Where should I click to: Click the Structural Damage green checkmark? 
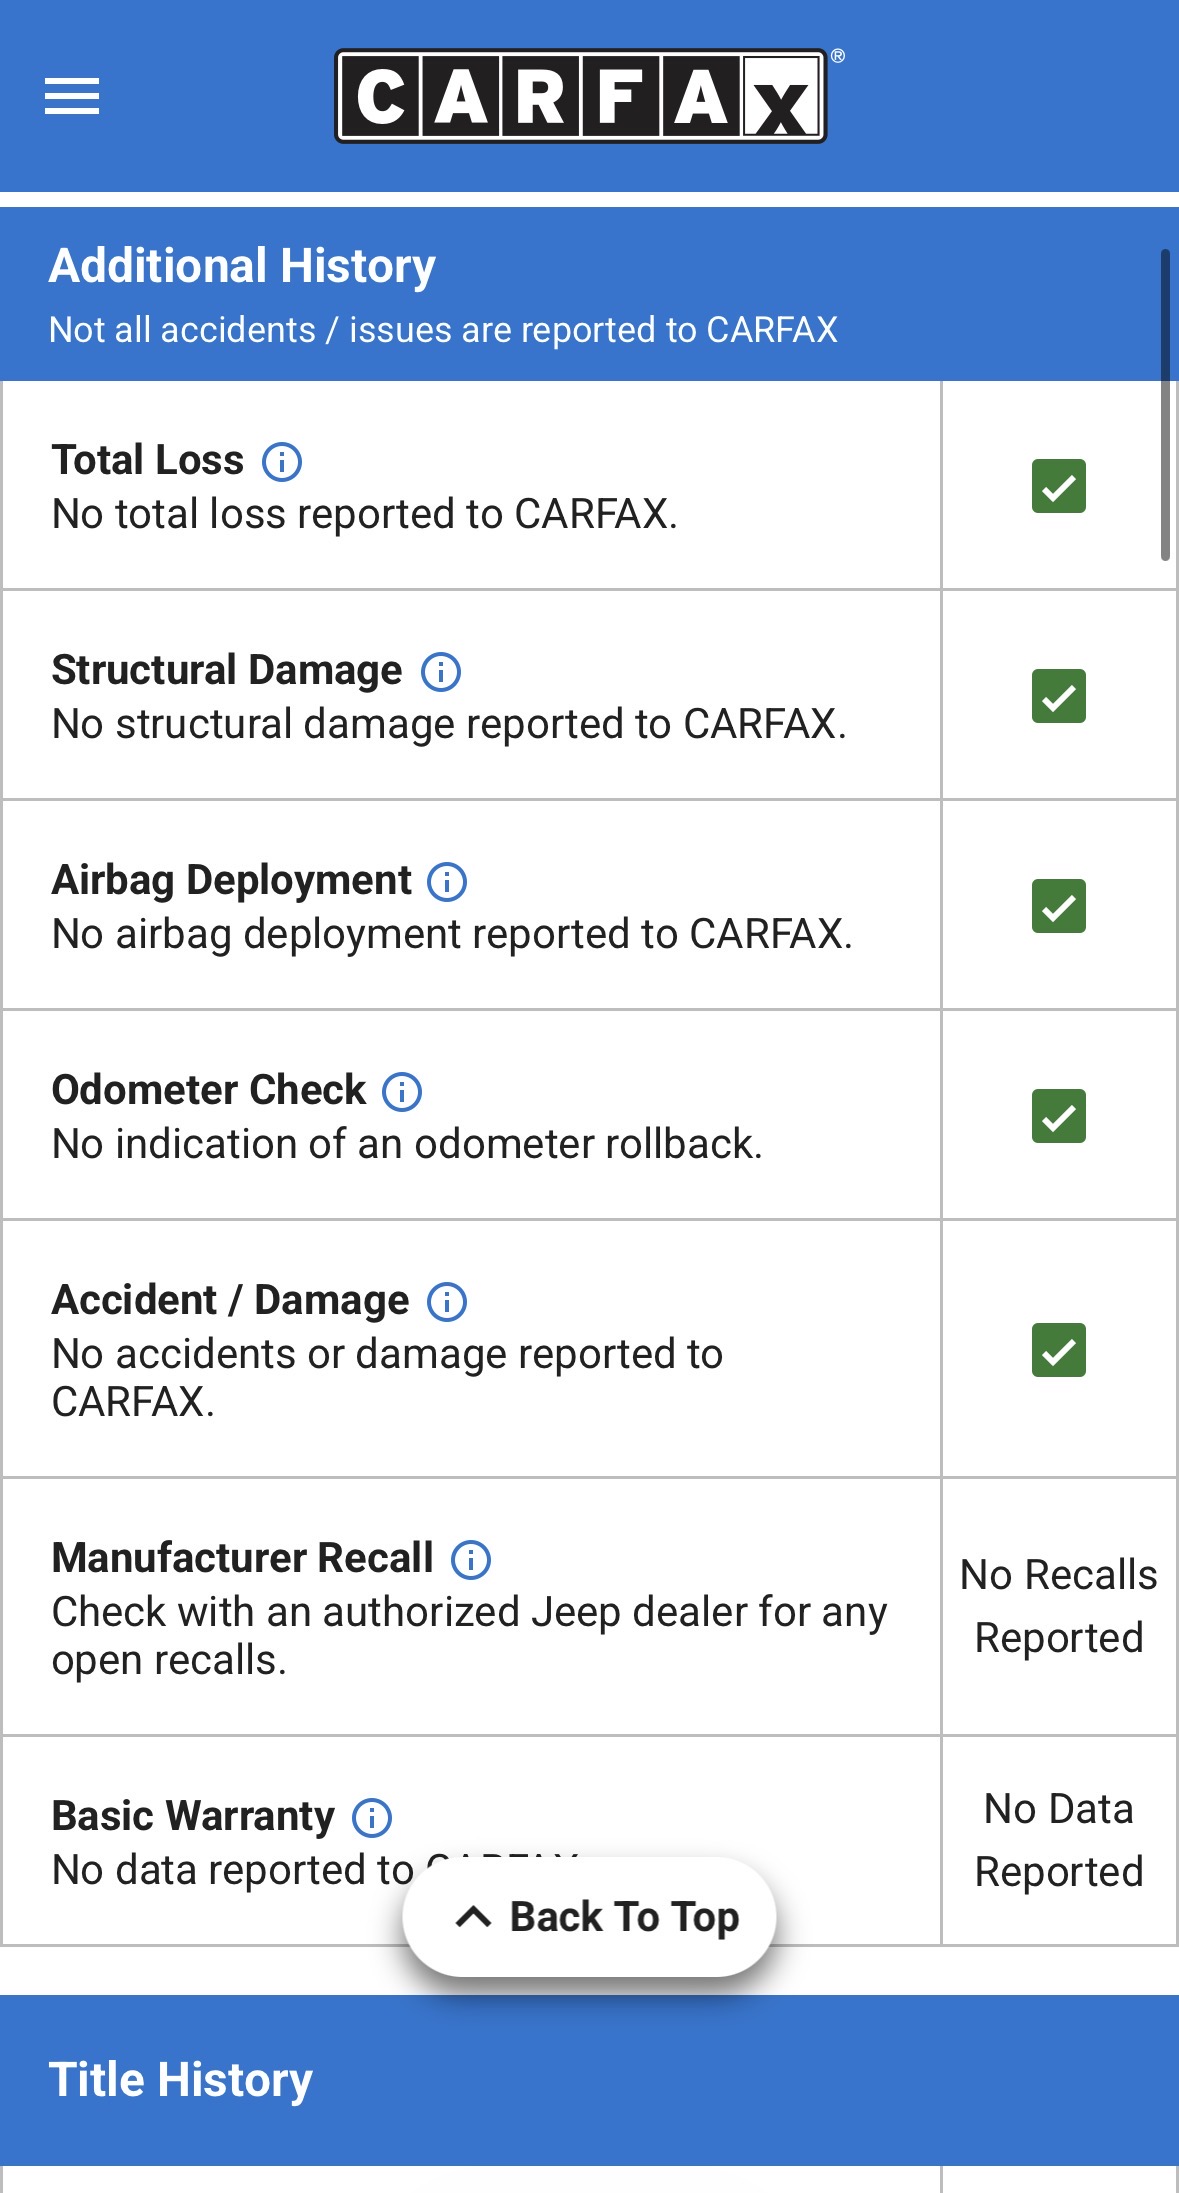point(1059,696)
